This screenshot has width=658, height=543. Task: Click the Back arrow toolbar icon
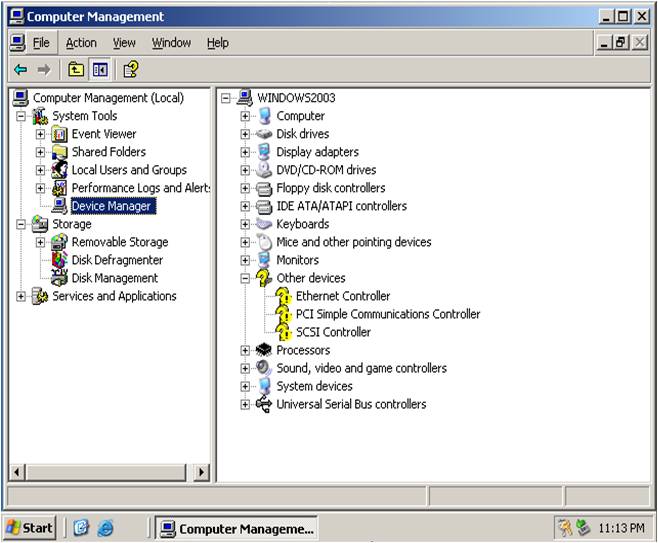(x=20, y=69)
